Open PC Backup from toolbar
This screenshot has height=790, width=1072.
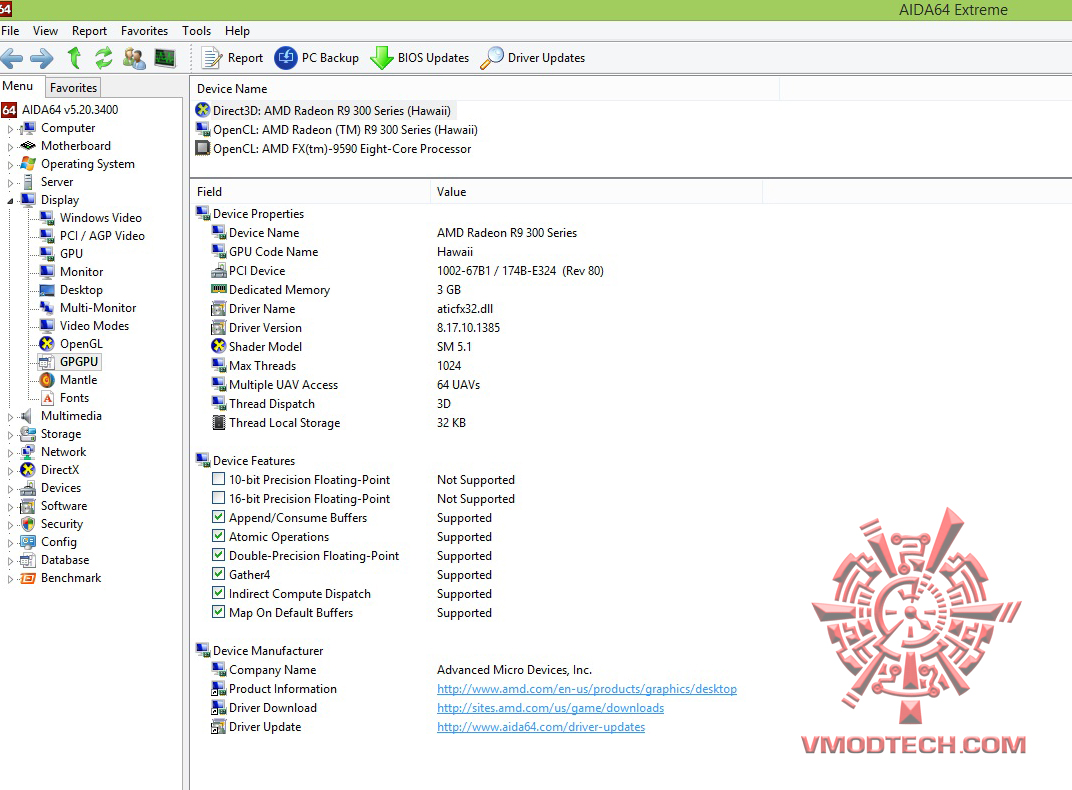click(317, 58)
